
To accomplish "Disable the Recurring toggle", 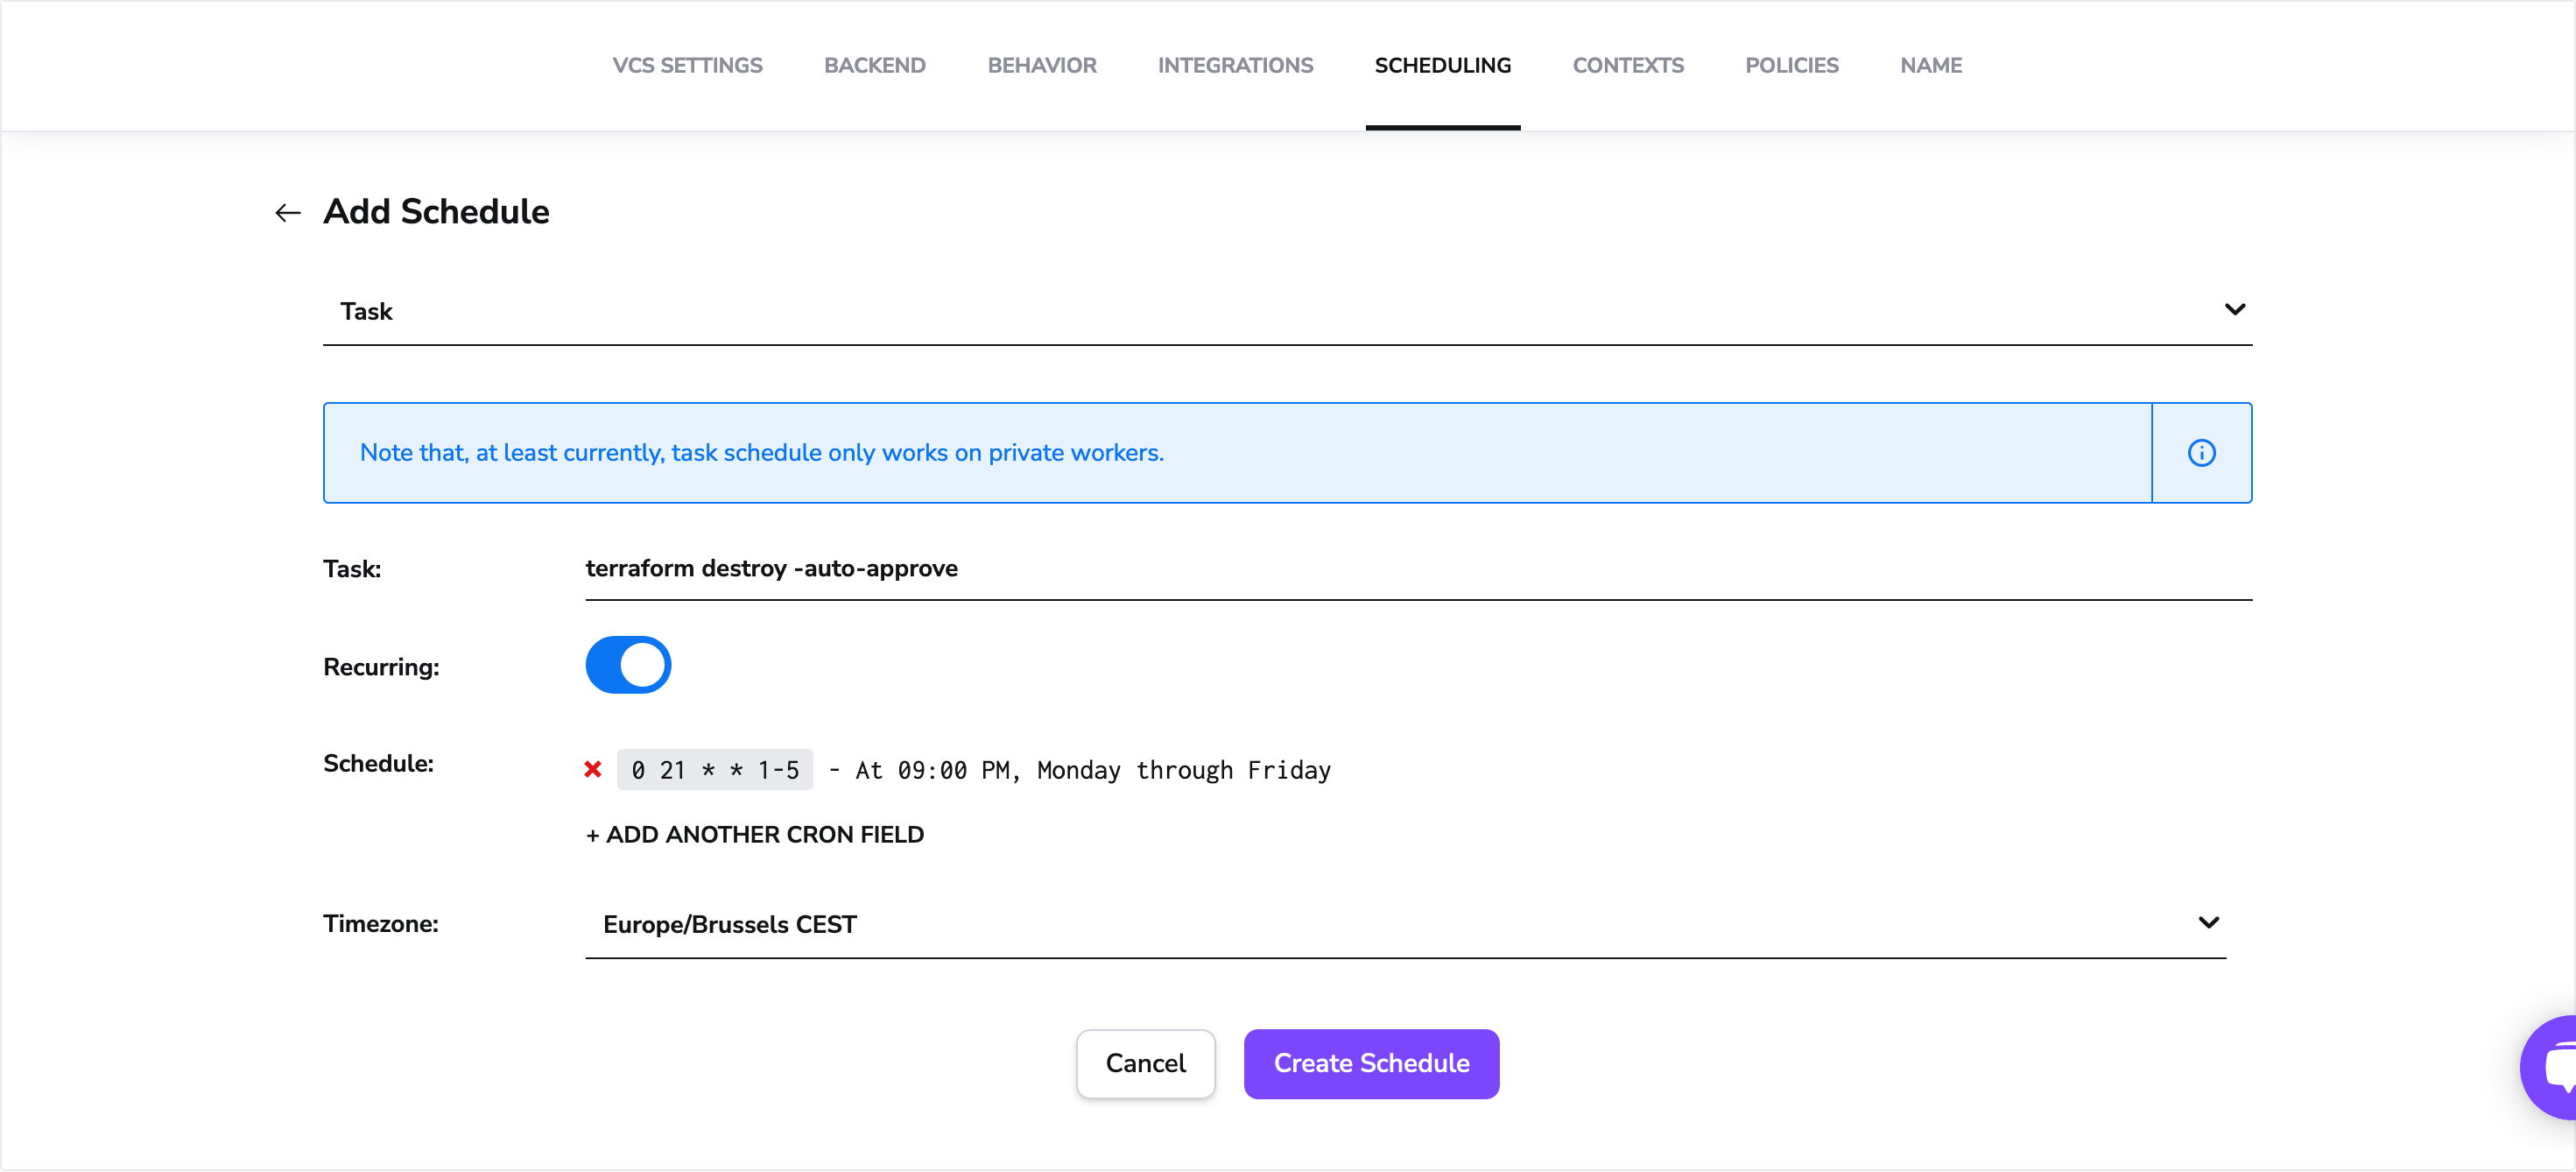I will click(628, 665).
